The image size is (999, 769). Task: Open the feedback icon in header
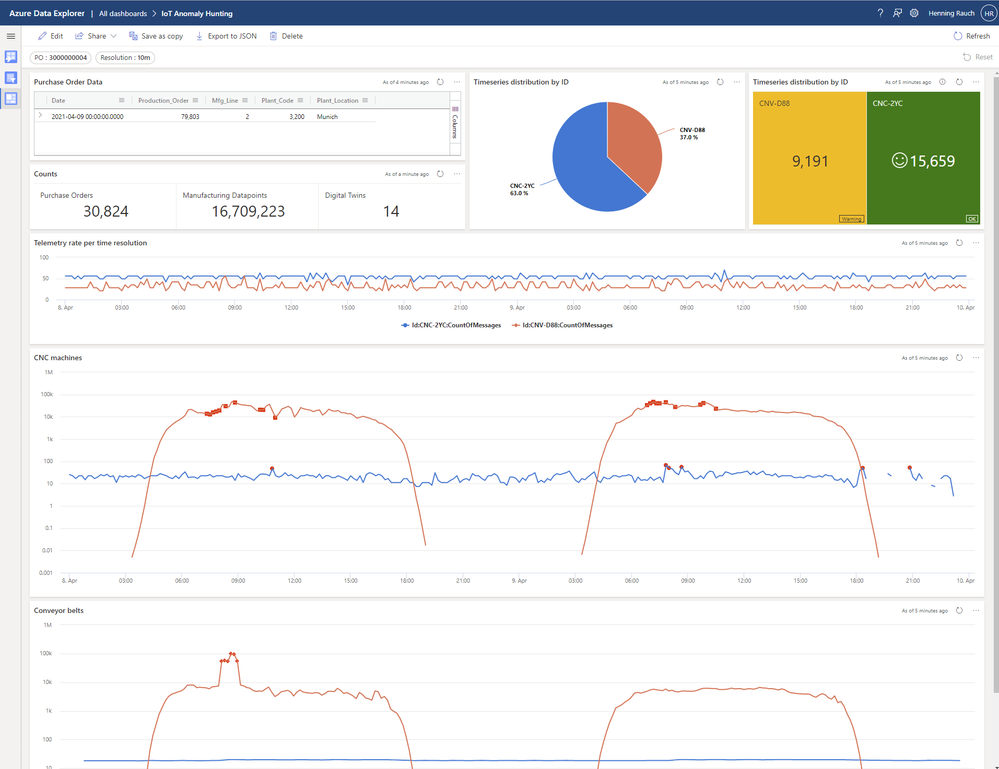tap(897, 13)
